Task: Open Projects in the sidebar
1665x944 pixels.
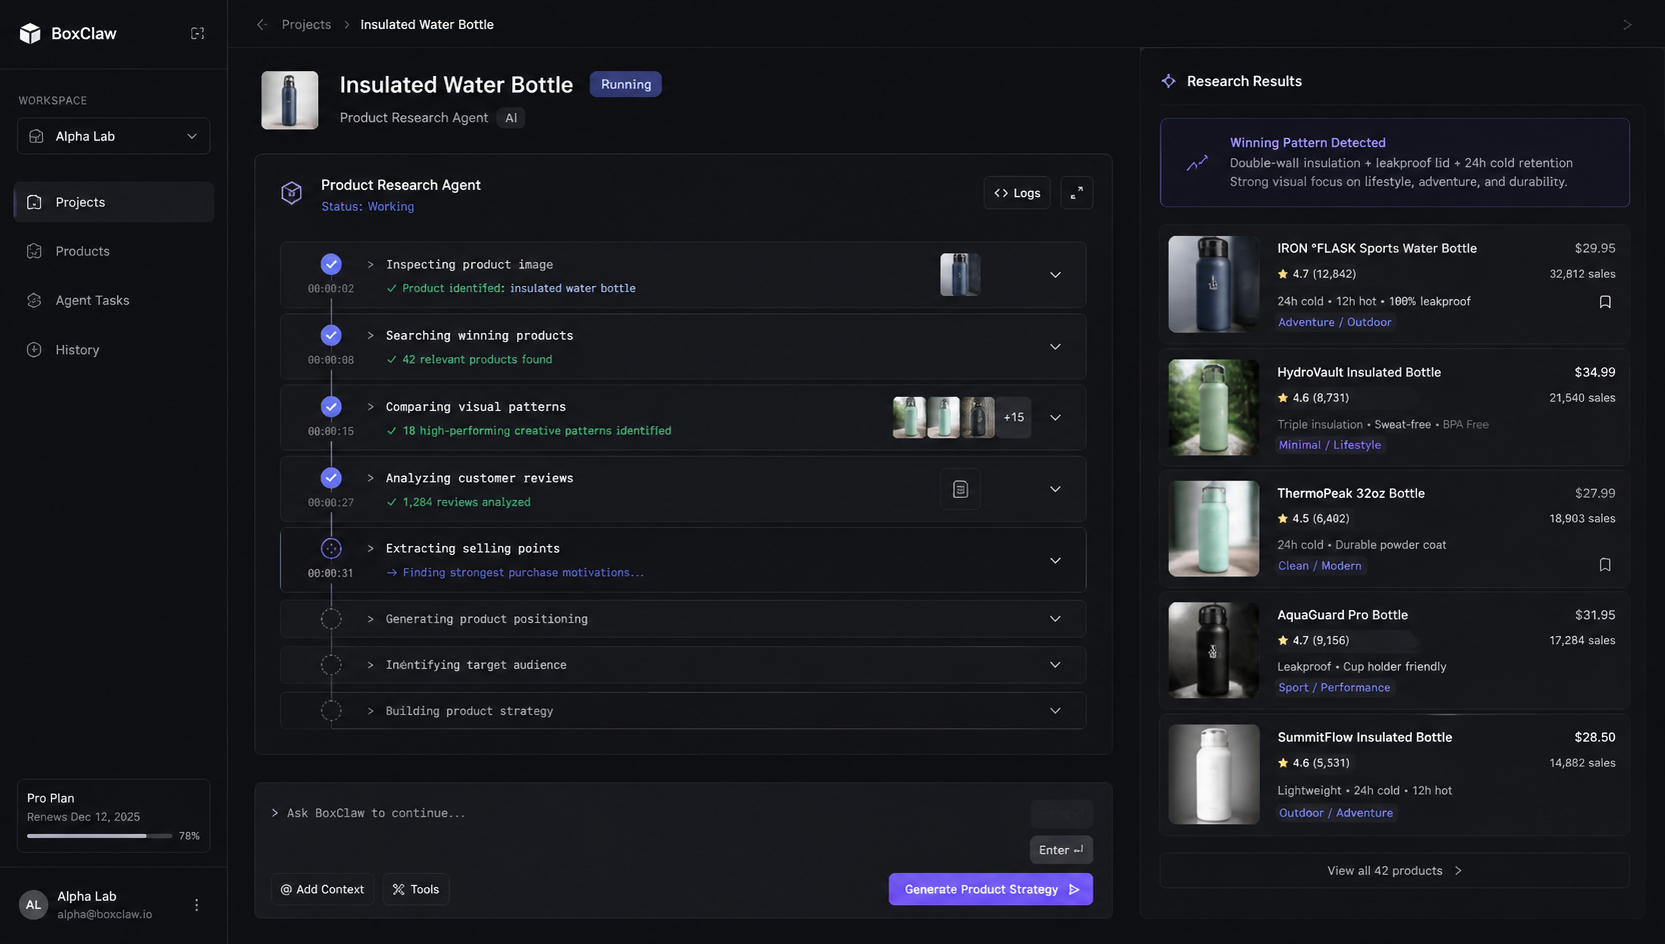Action: (114, 202)
